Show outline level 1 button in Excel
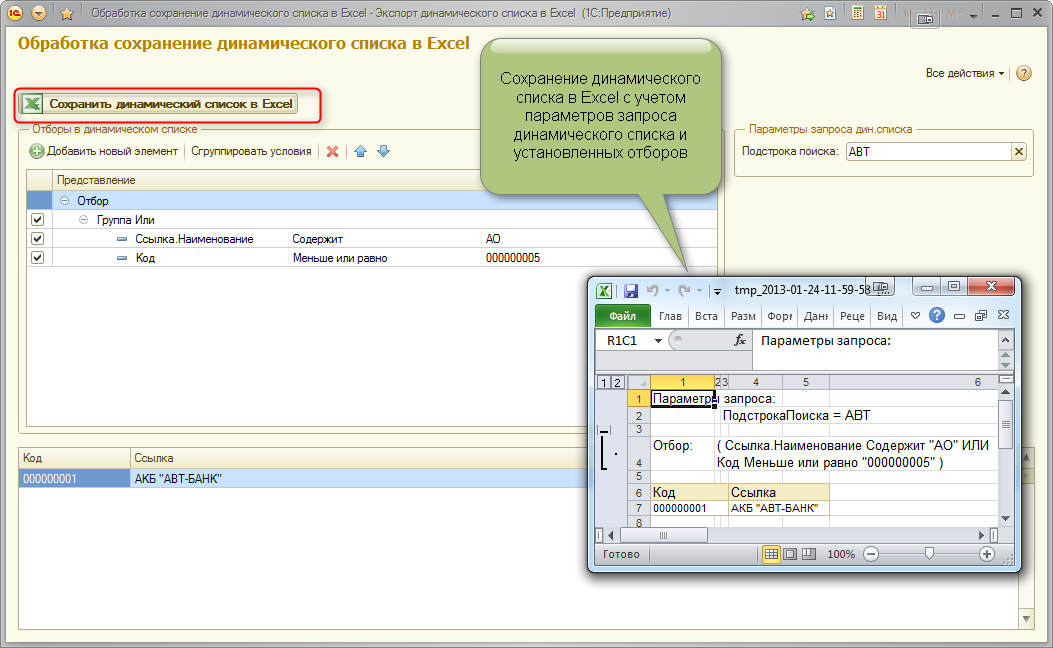 coord(604,383)
